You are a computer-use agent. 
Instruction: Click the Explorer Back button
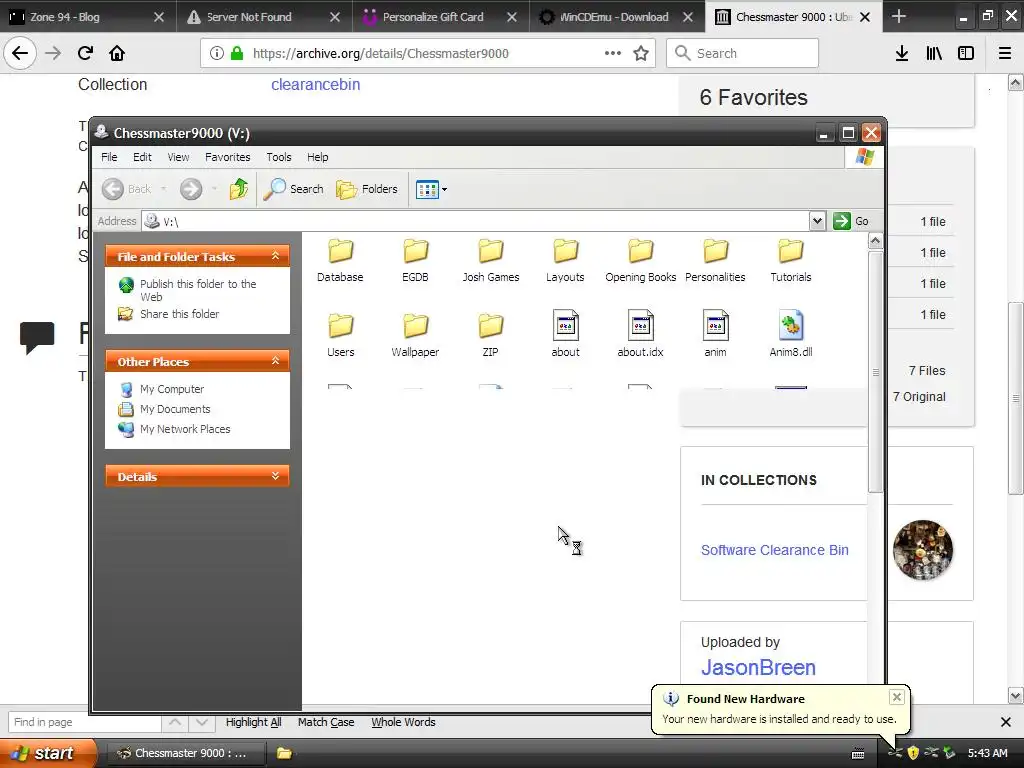[127, 189]
